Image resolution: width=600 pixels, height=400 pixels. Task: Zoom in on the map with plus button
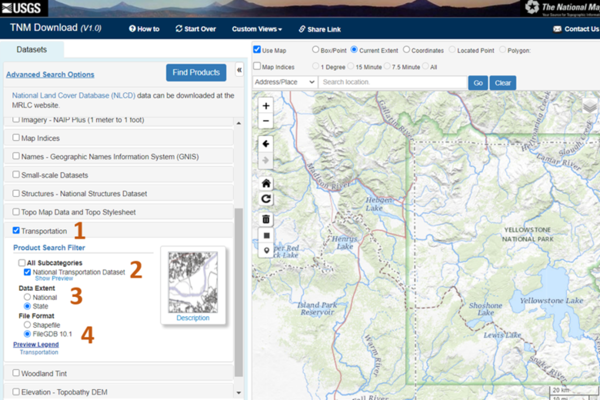point(266,106)
